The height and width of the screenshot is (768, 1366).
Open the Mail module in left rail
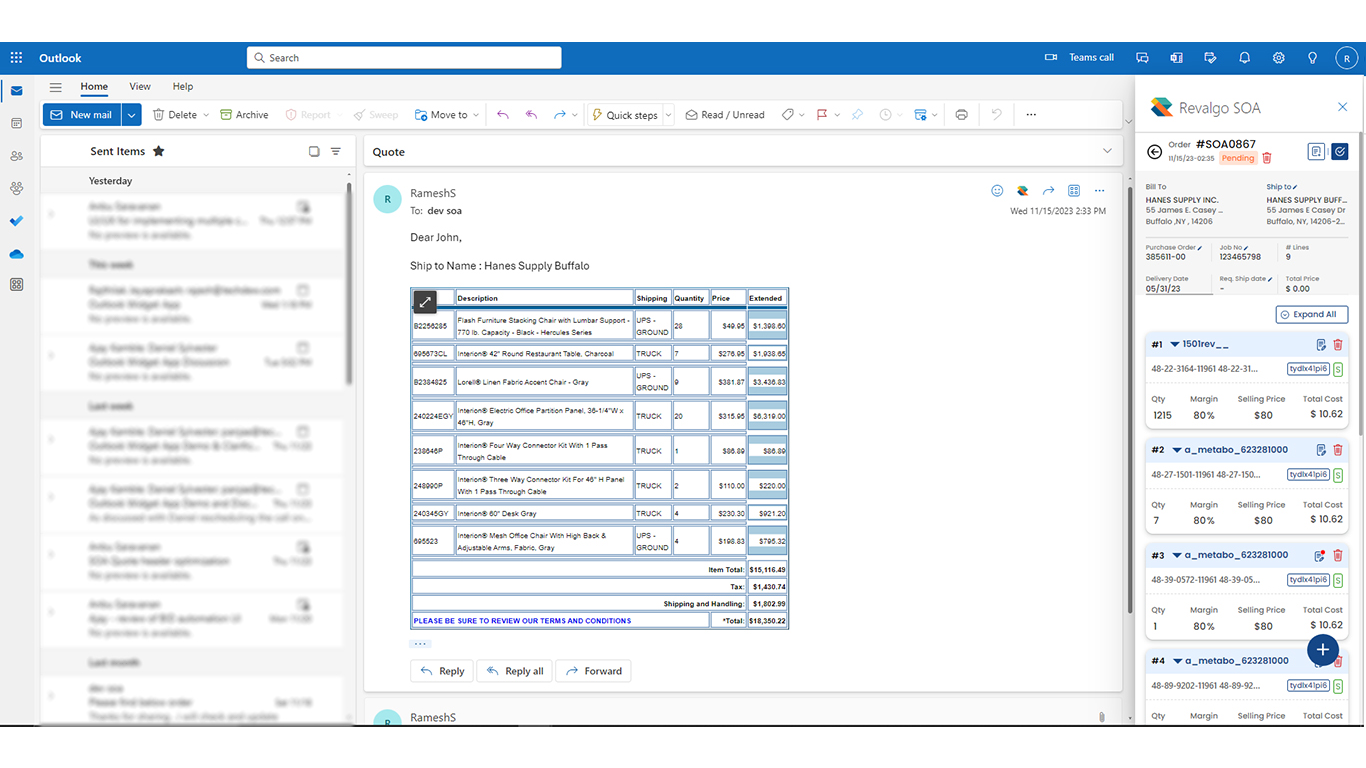(16, 91)
